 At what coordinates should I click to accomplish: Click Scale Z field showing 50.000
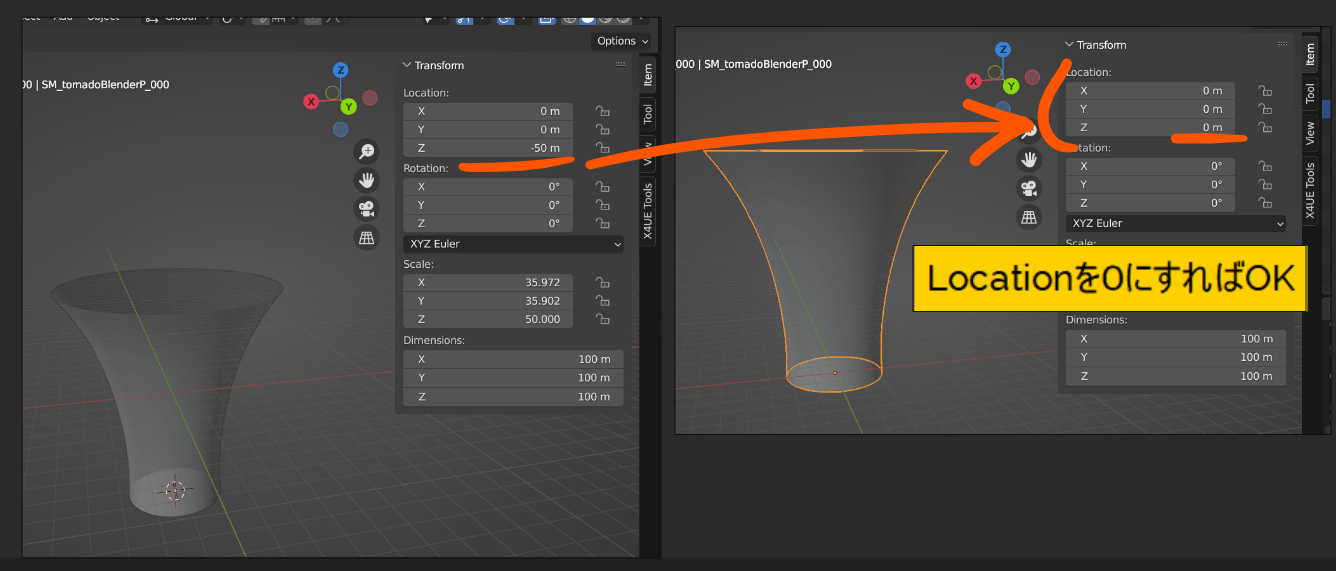pos(488,319)
